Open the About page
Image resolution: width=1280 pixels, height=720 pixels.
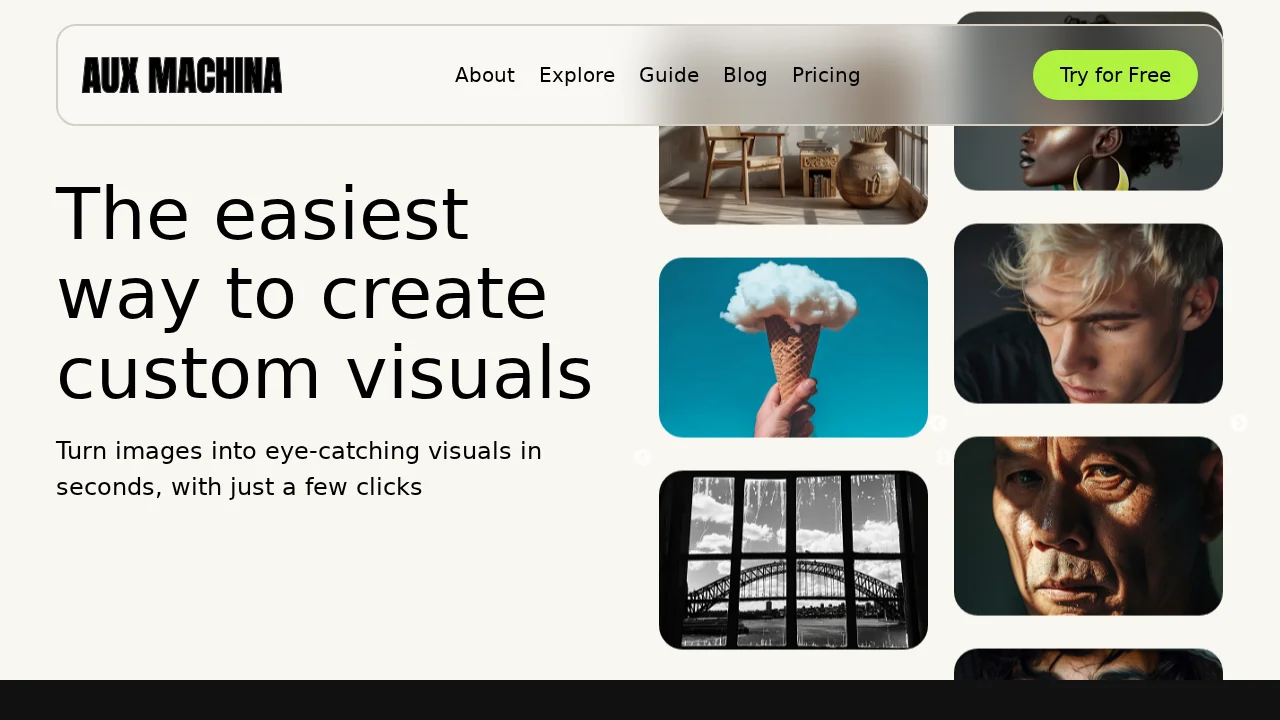point(485,76)
